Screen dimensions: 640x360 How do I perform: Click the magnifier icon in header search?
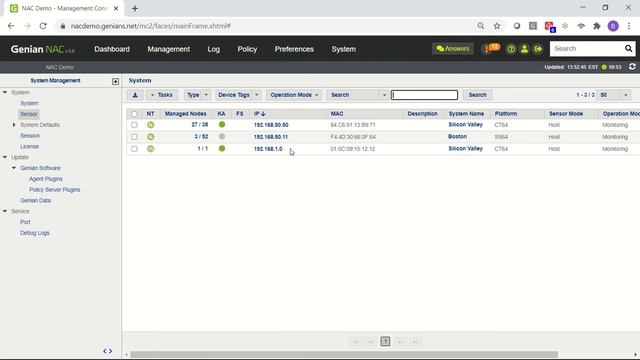pos(628,49)
